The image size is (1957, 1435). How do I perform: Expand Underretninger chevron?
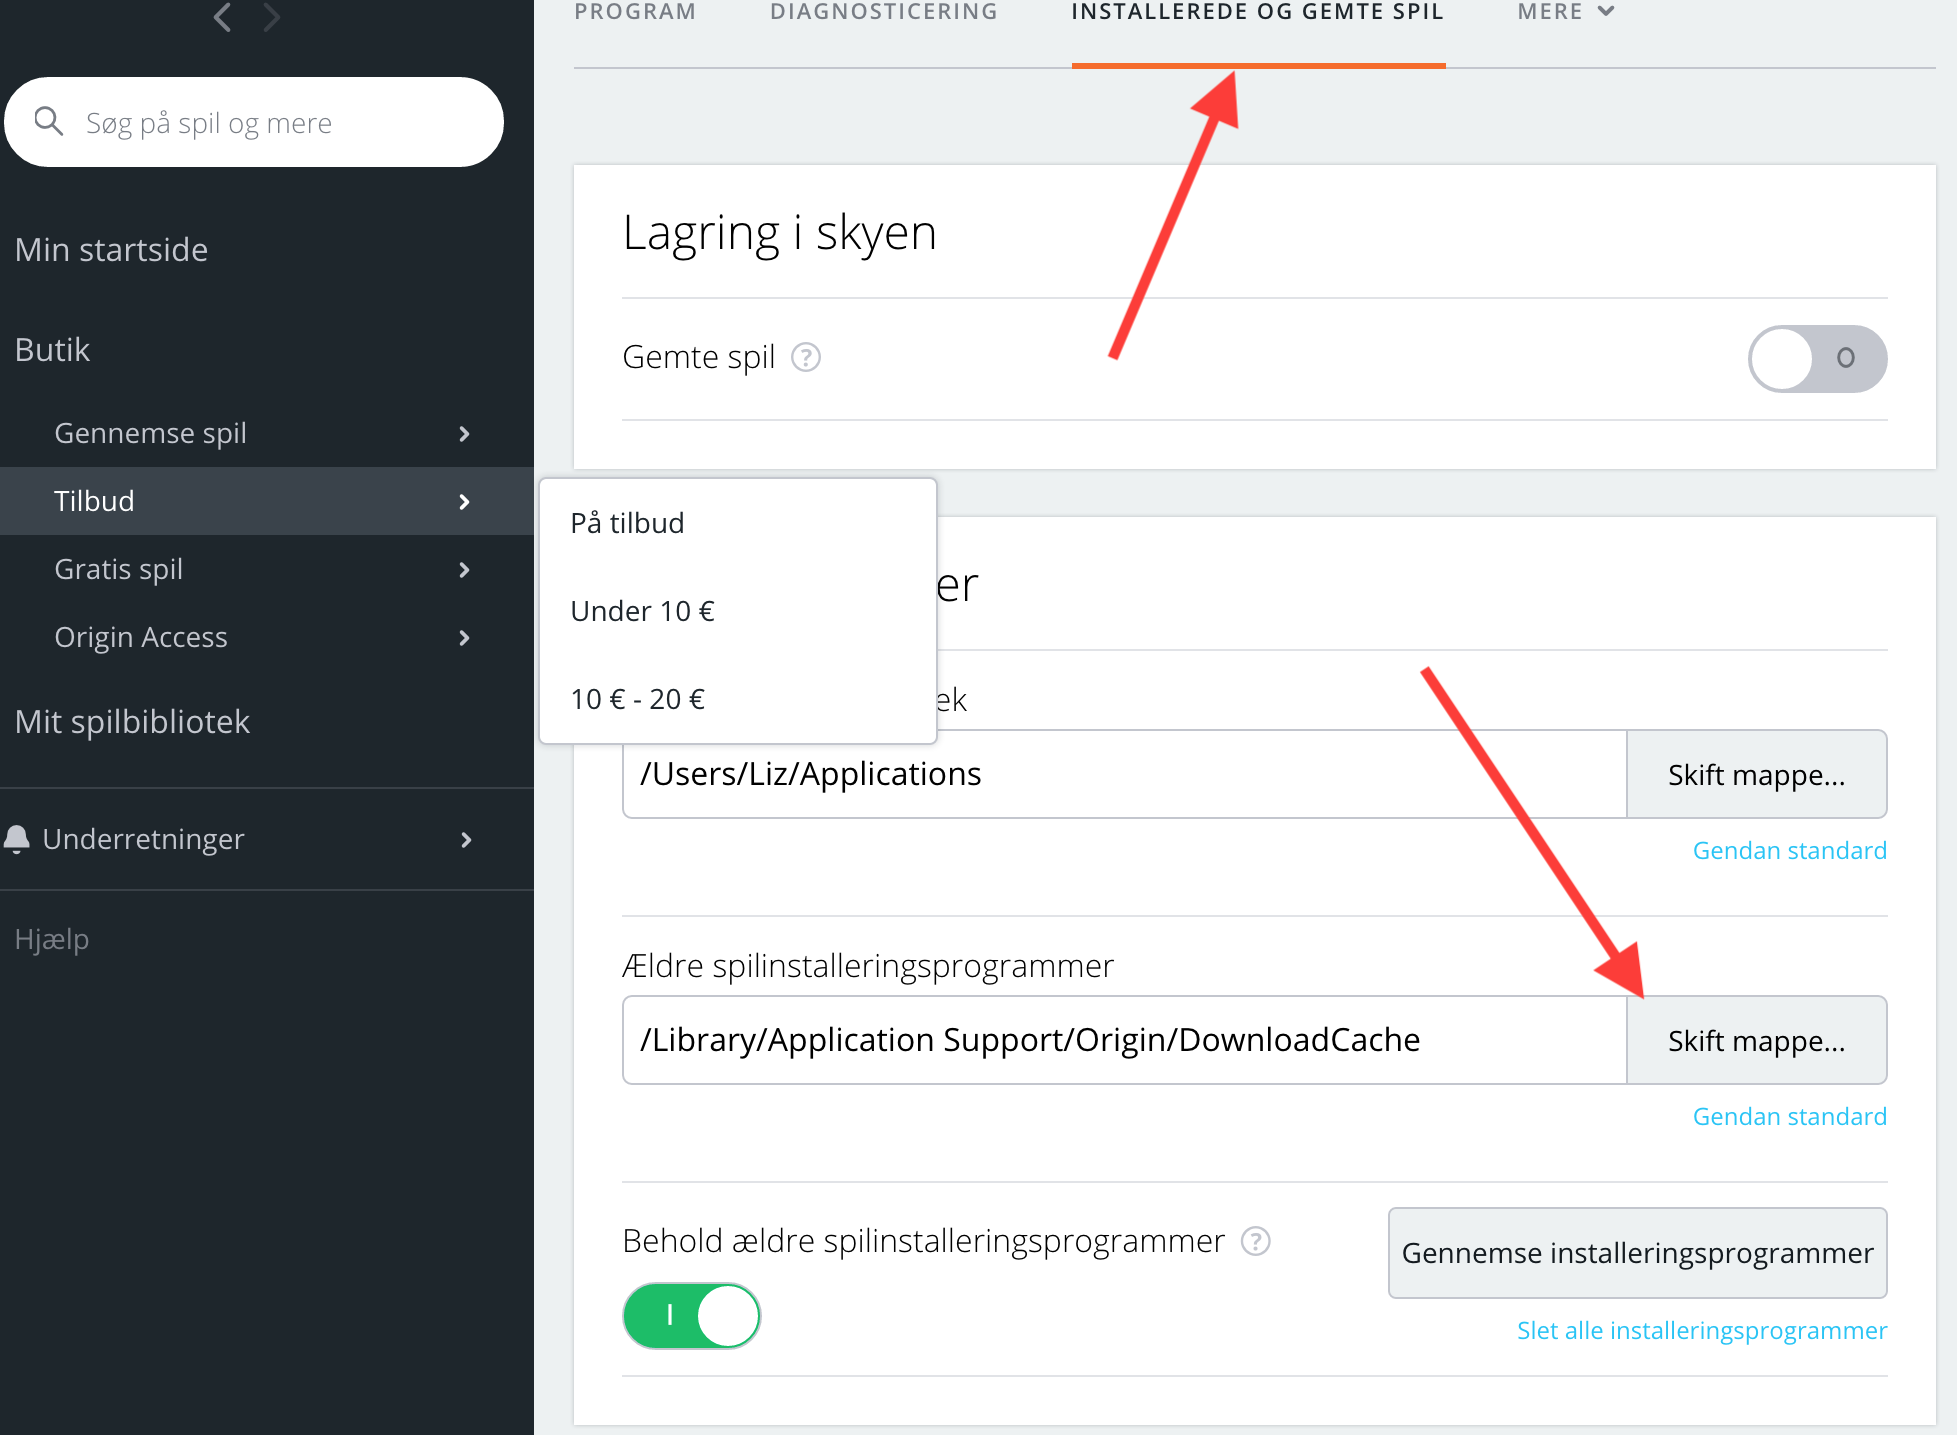[466, 839]
